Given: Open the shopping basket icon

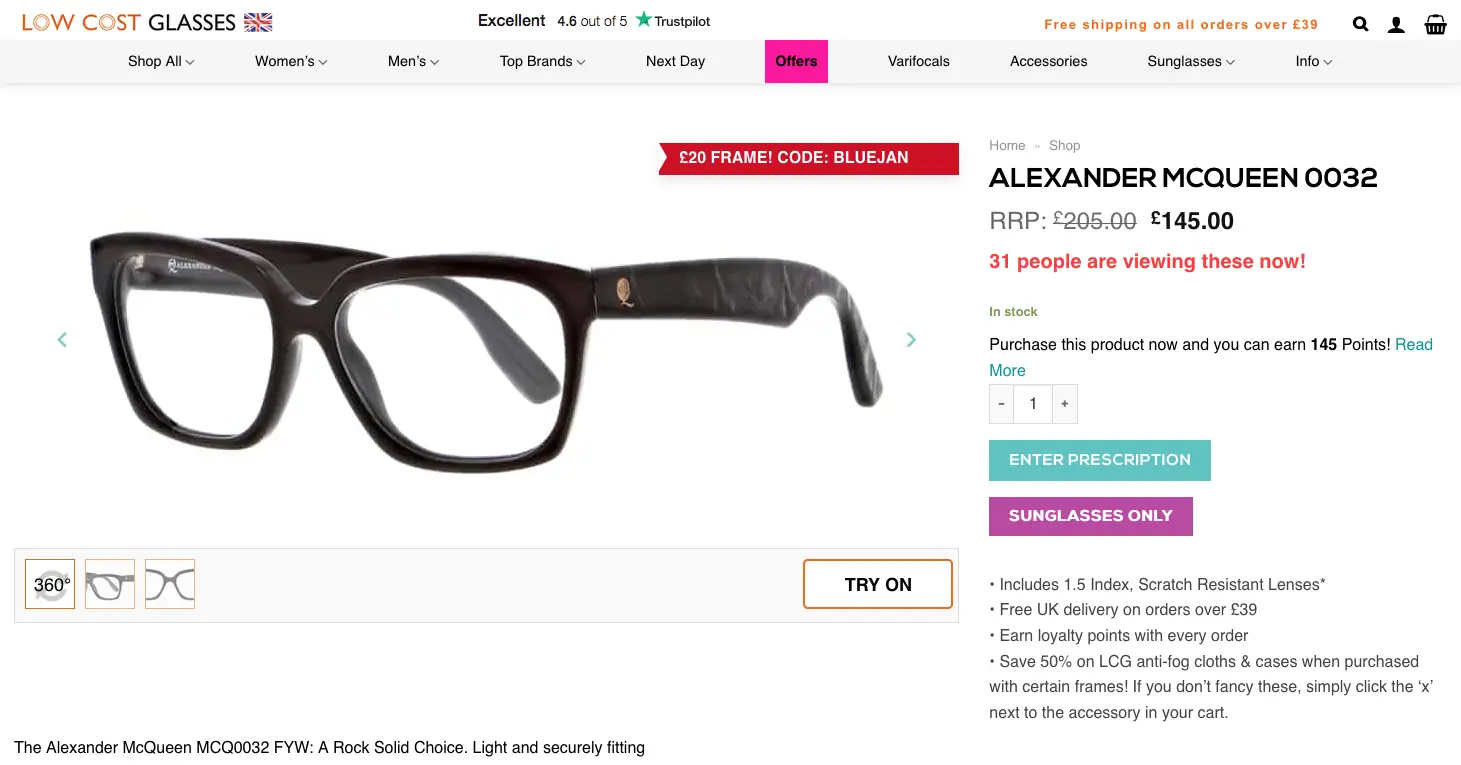Looking at the screenshot, I should click(x=1435, y=24).
